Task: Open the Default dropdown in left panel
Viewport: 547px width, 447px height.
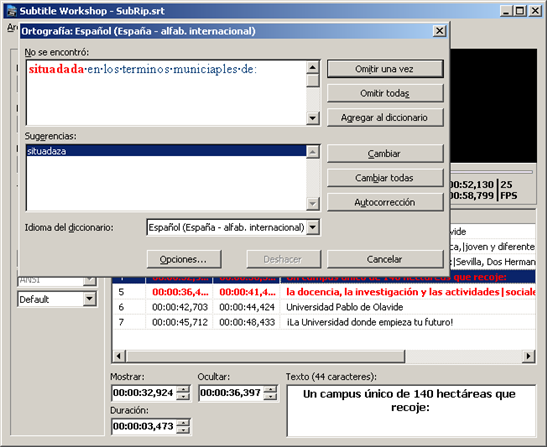Action: point(90,299)
